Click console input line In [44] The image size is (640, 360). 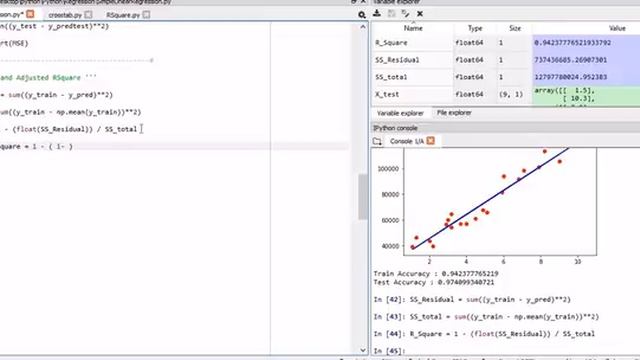(x=484, y=334)
